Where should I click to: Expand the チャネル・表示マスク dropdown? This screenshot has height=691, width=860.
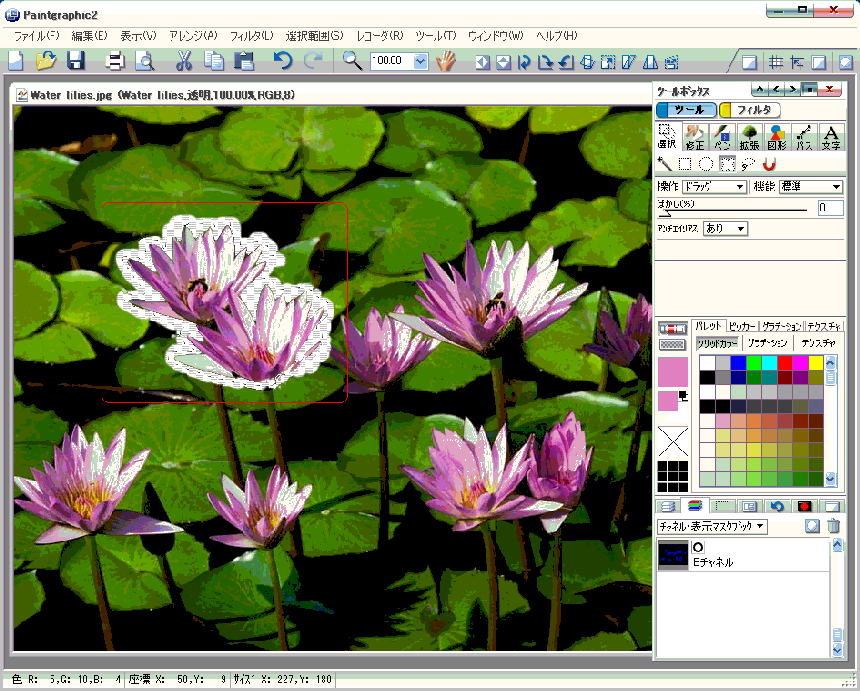(712, 526)
